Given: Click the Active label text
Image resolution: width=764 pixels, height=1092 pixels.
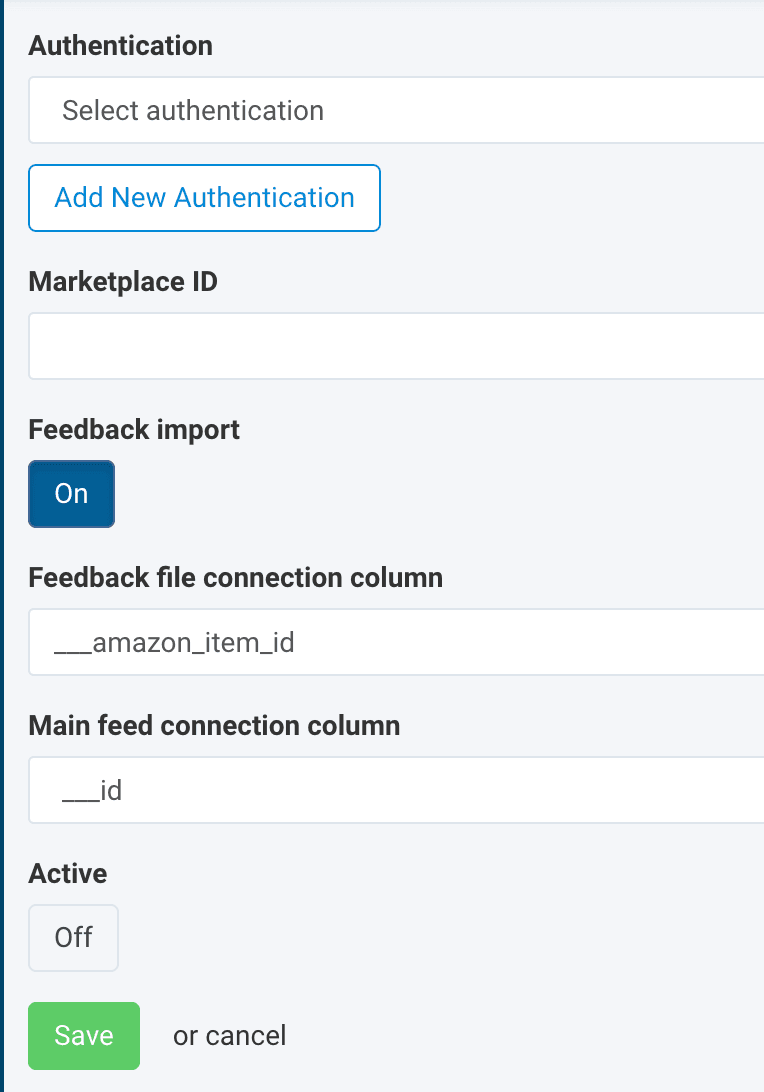Looking at the screenshot, I should (67, 874).
